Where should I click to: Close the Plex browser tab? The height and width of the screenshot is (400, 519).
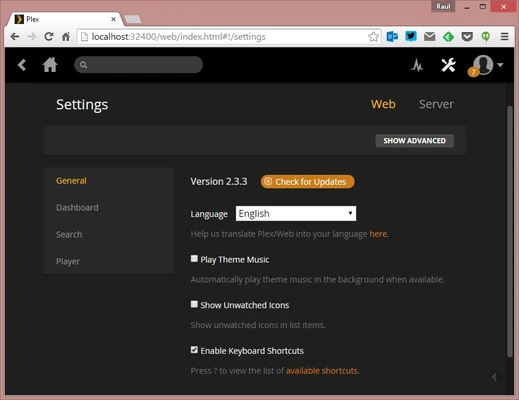[113, 19]
